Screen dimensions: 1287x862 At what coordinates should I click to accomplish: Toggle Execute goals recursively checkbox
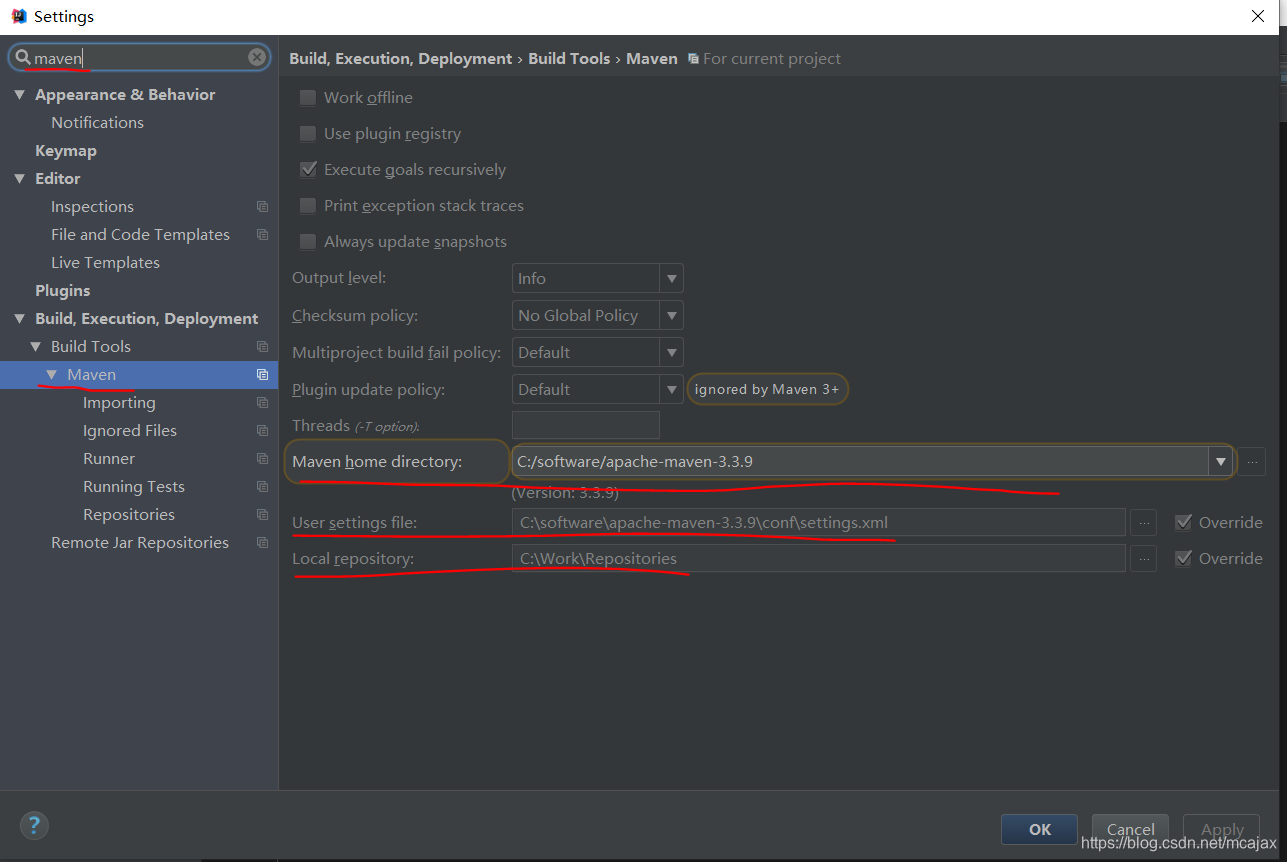coord(308,170)
